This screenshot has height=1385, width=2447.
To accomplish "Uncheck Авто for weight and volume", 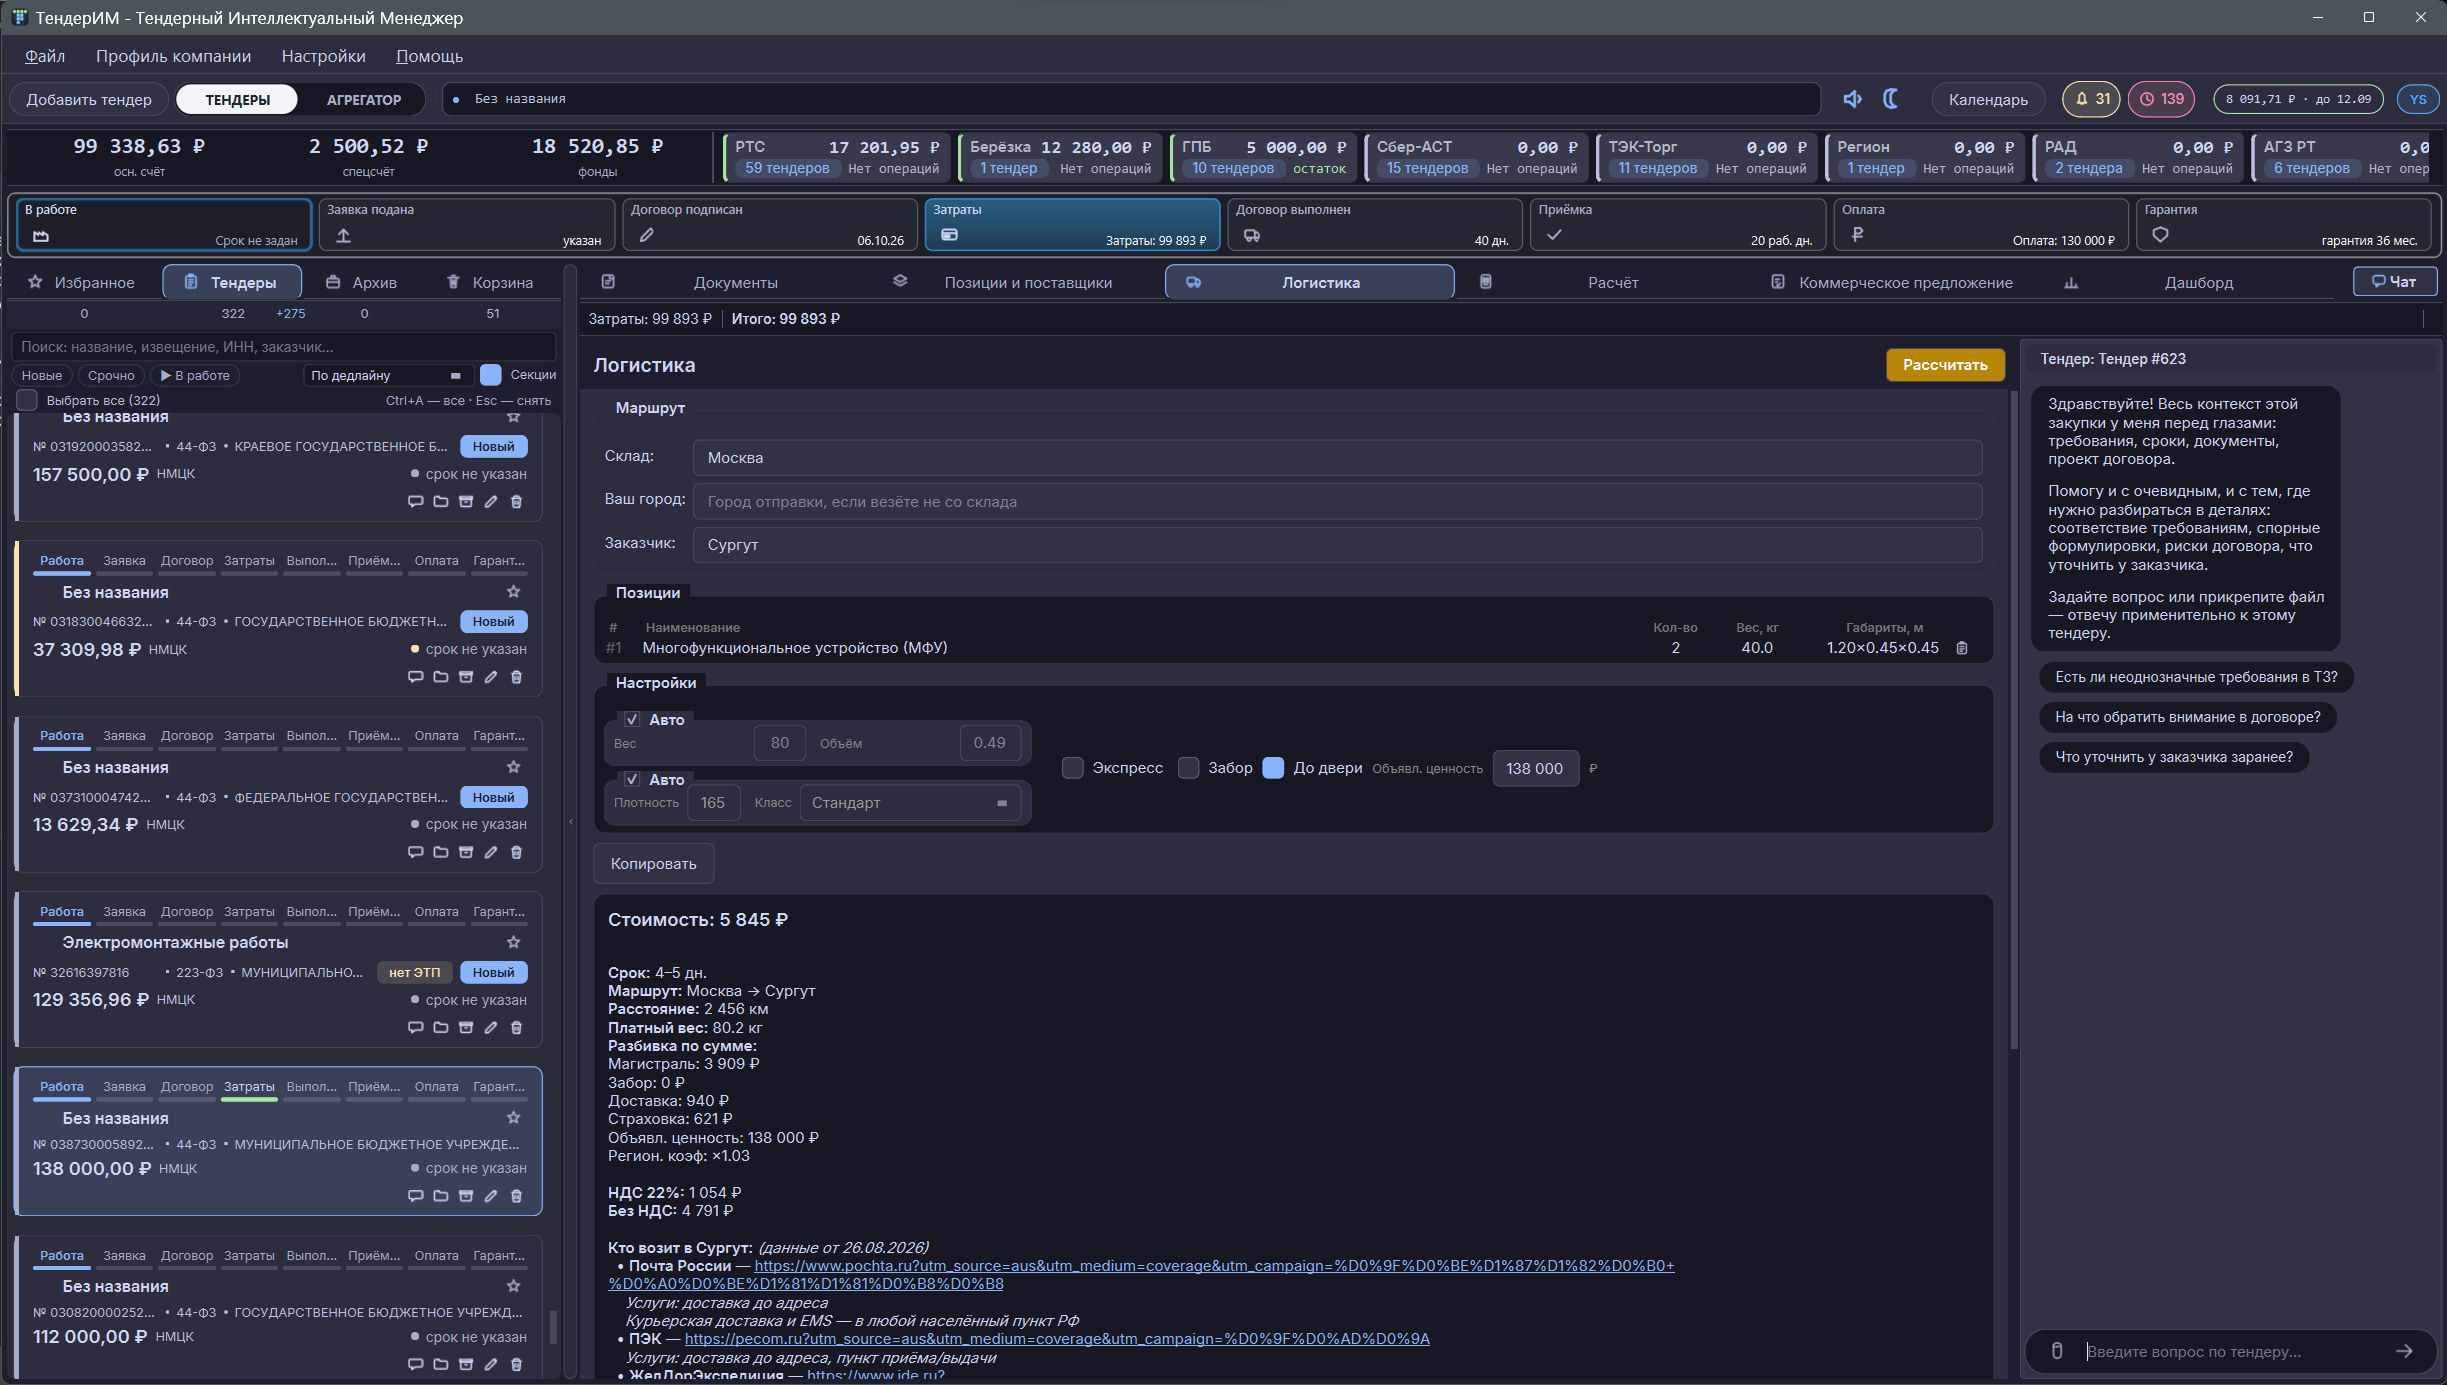I will (x=632, y=719).
